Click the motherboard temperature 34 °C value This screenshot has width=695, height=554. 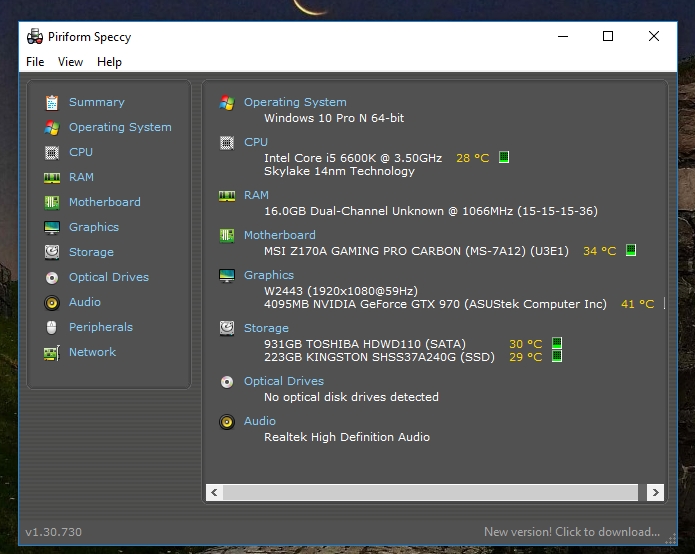(x=600, y=251)
